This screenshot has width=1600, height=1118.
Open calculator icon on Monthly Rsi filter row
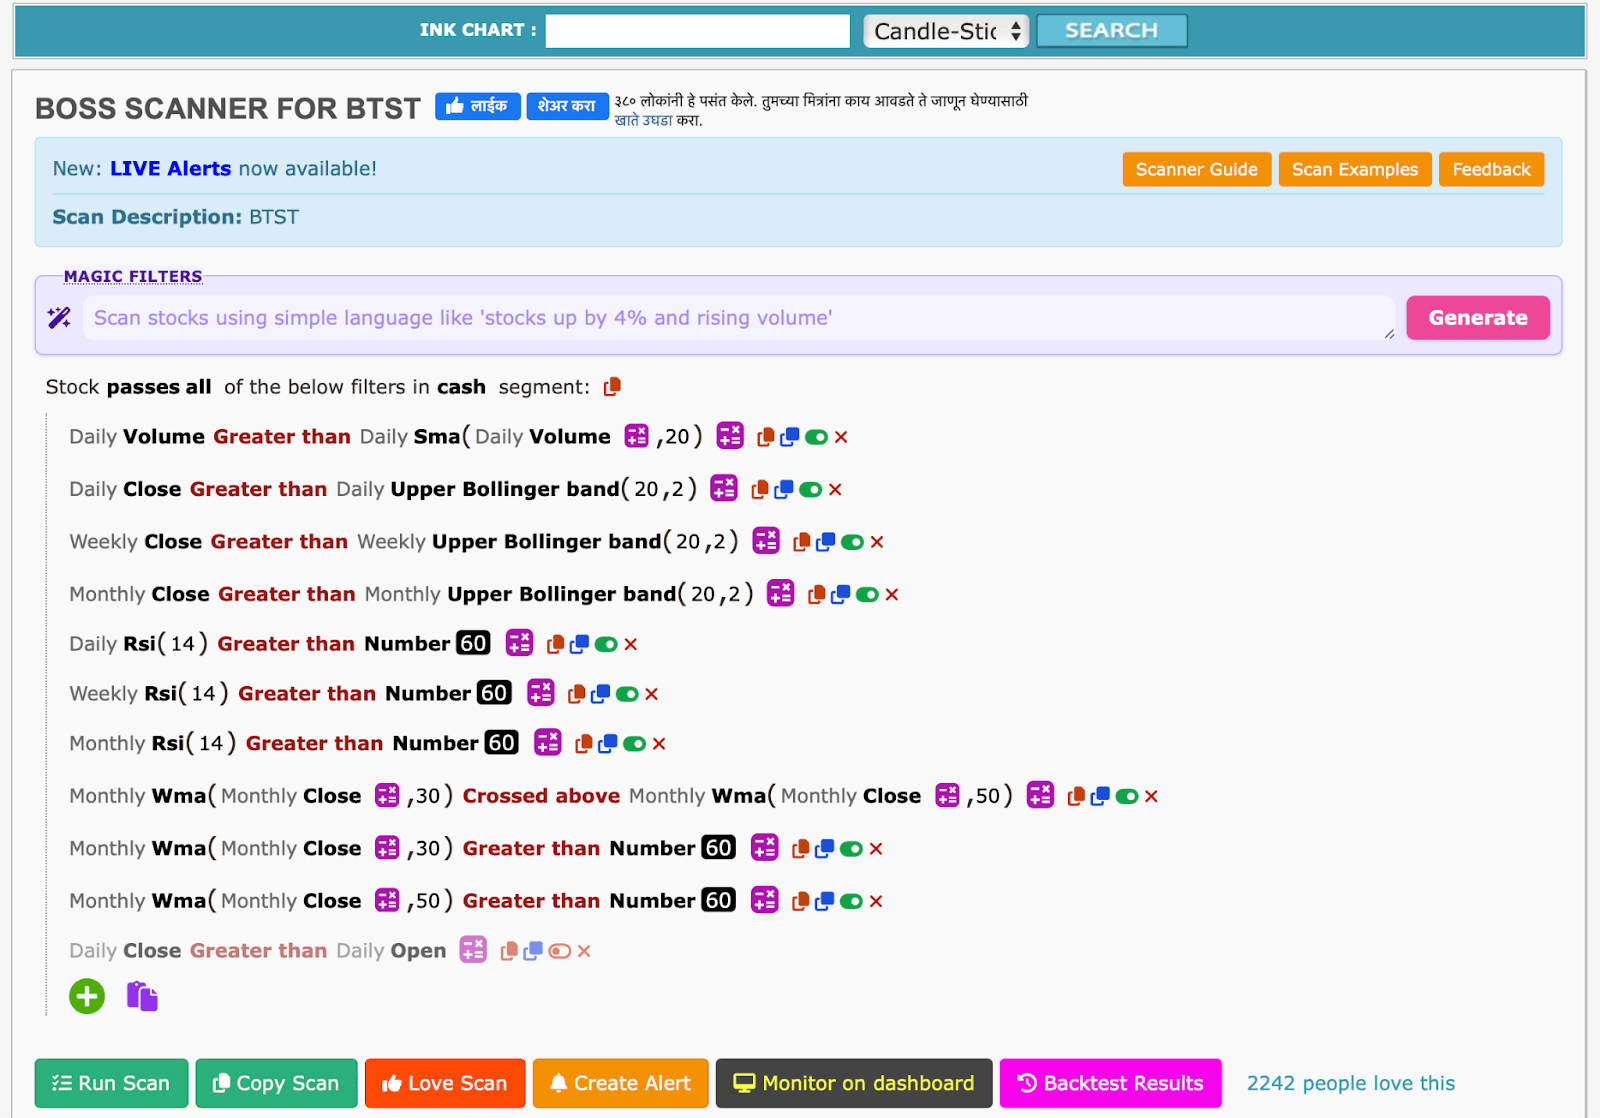547,743
